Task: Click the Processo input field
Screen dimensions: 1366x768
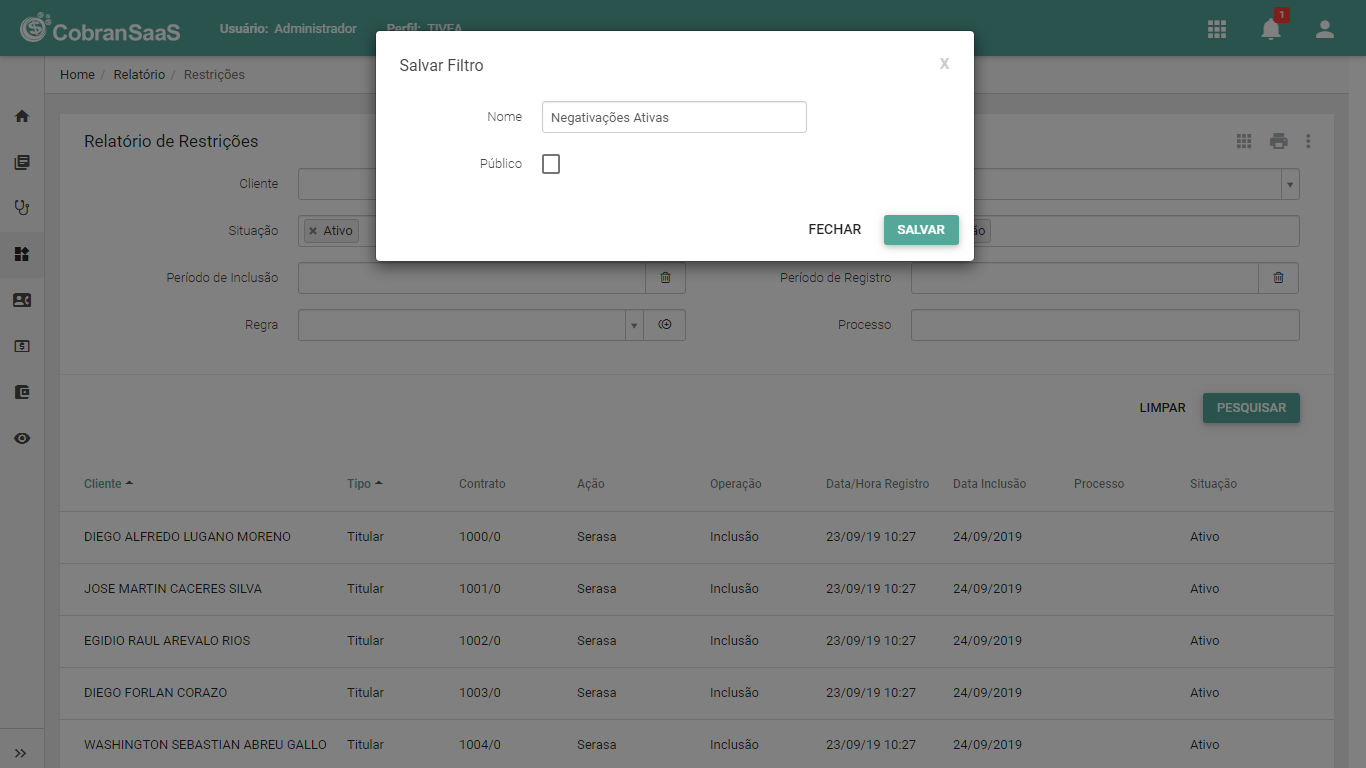Action: 1105,325
